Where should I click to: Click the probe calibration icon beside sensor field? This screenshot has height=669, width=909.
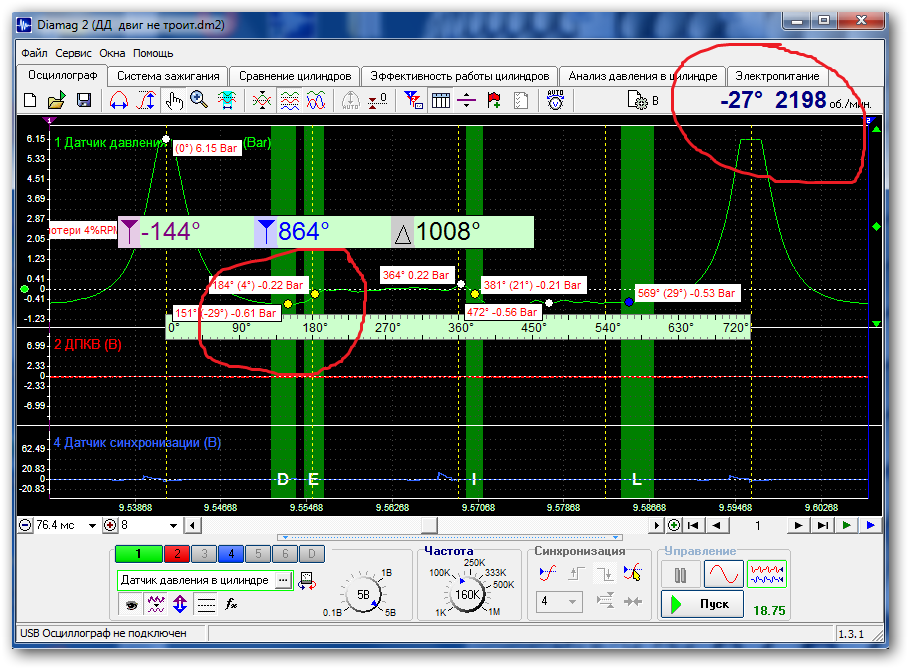pos(307,580)
